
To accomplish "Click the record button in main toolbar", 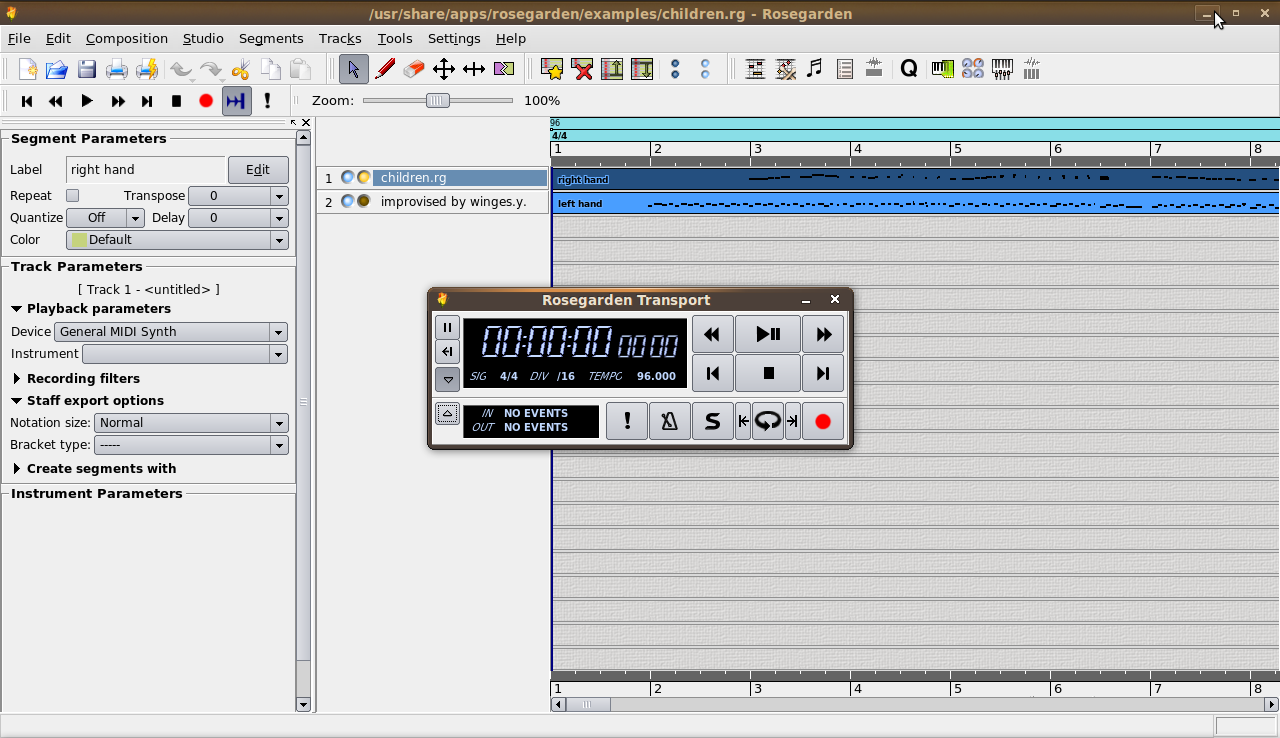I will coord(206,101).
